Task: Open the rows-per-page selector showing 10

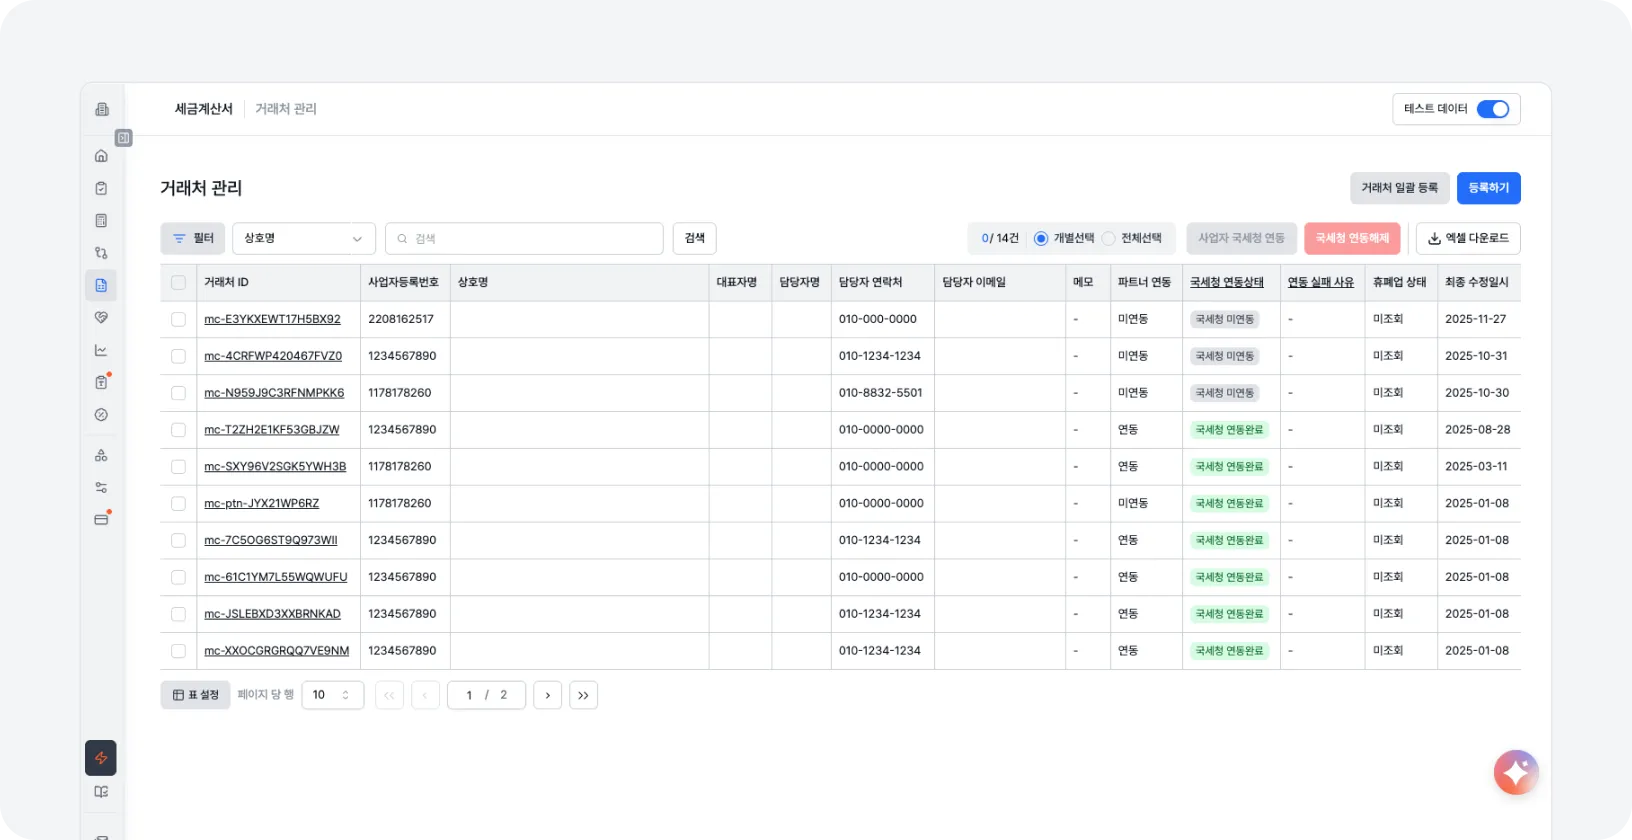Action: (332, 695)
